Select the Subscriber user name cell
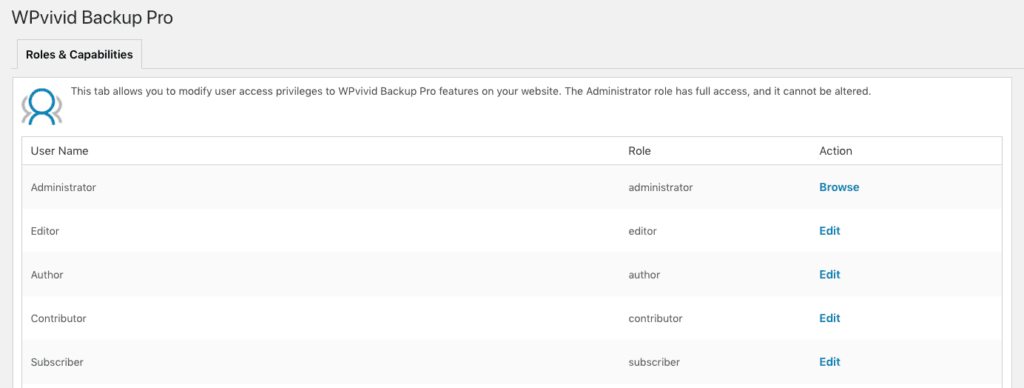 point(57,362)
